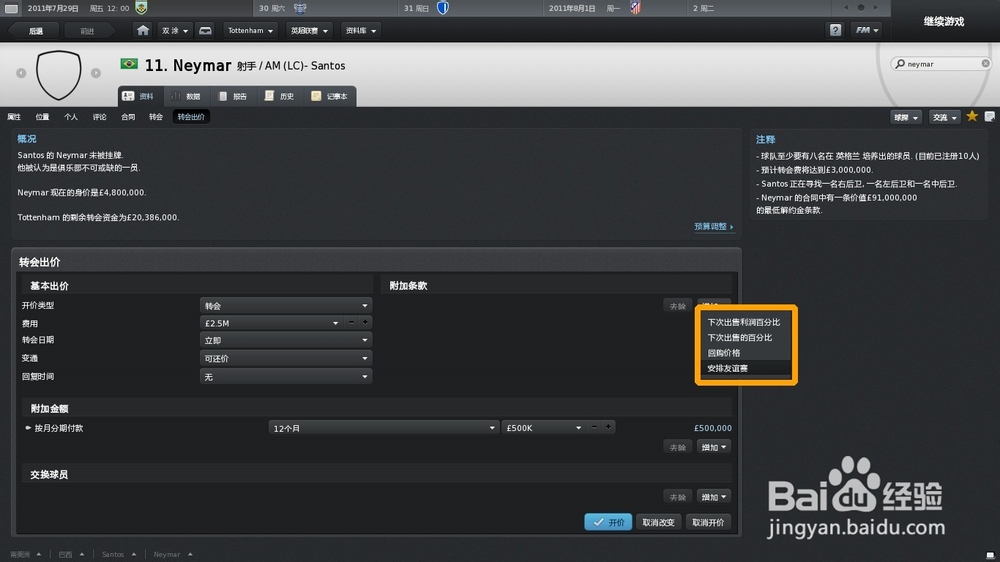Switch to the 记事本 notebook tab
The height and width of the screenshot is (562, 1000).
(330, 96)
